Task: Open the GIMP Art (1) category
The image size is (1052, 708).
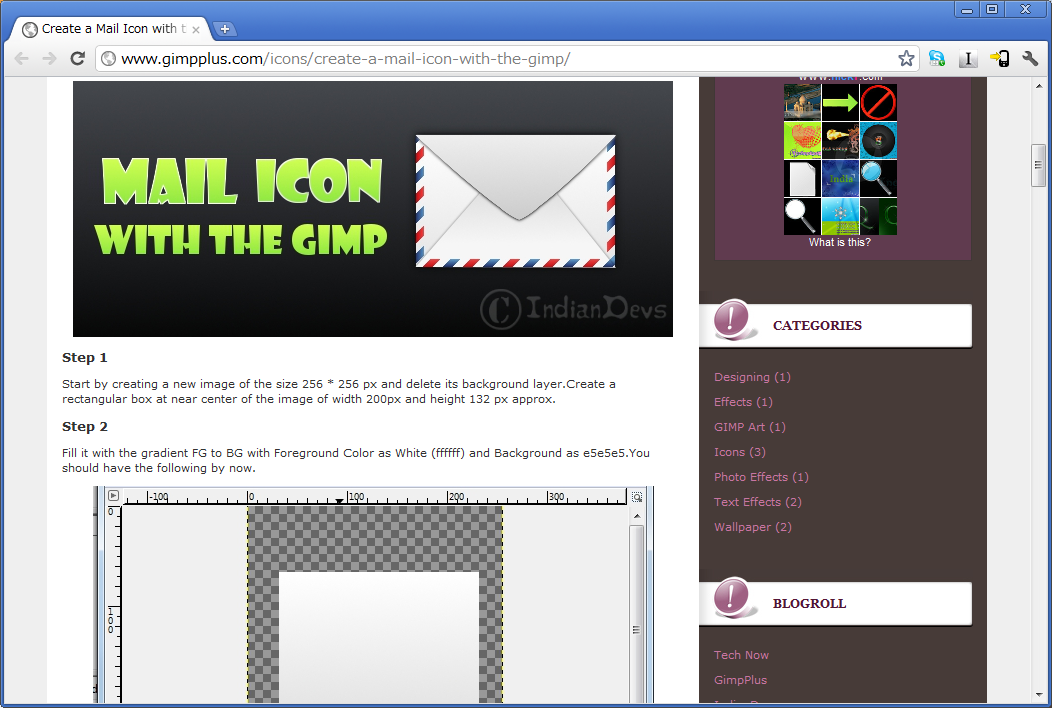Action: [x=749, y=427]
